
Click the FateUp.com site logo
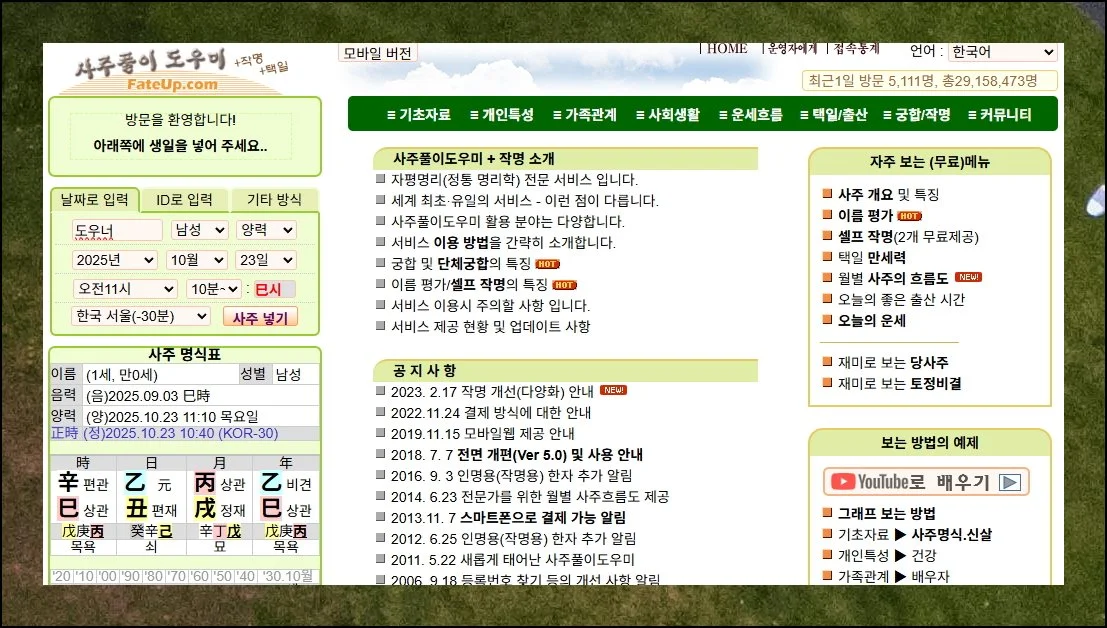pos(158,72)
